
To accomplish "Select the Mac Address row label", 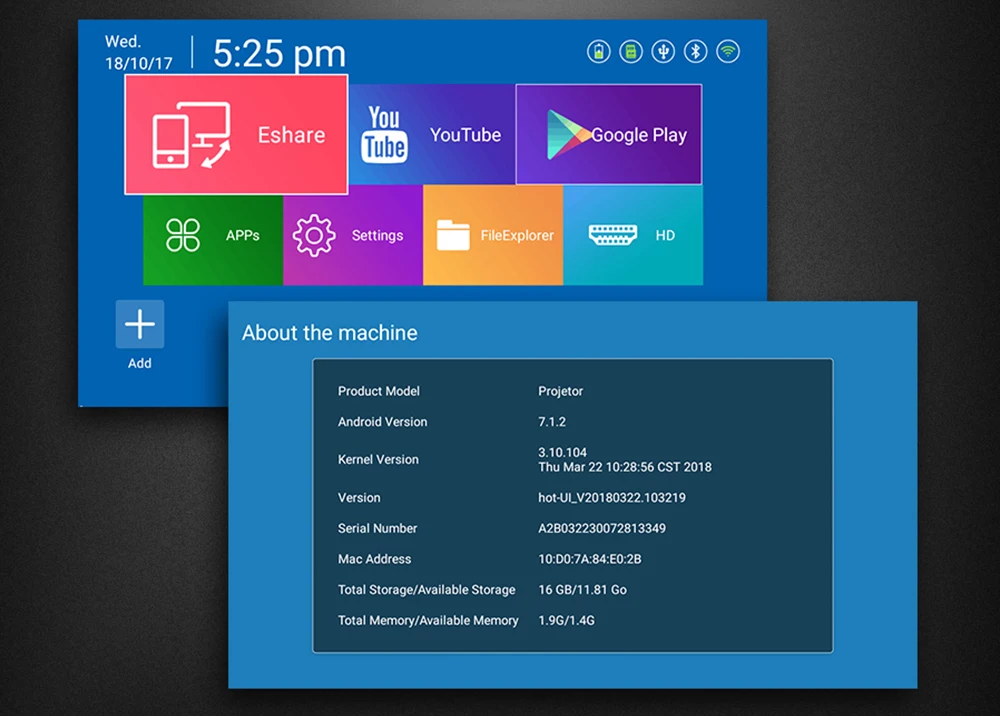I will point(374,559).
